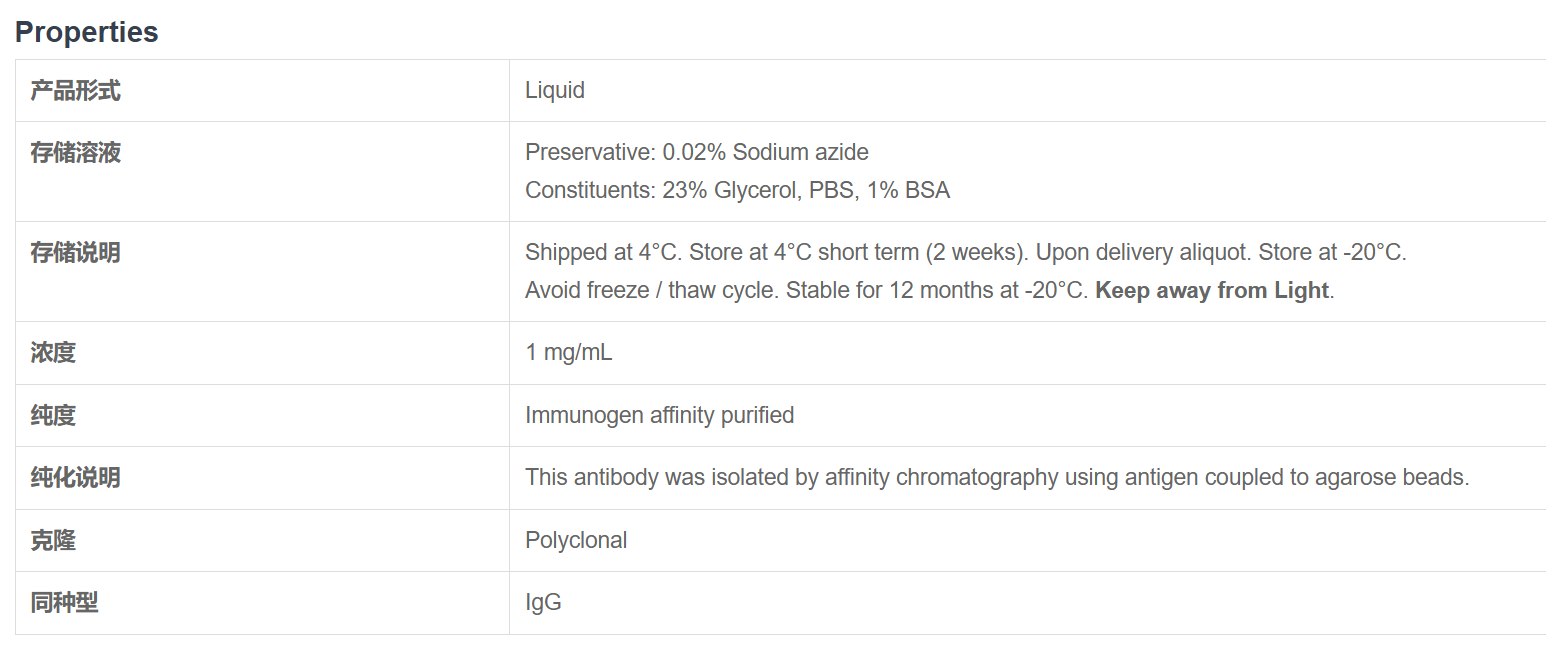Select the 同种型 label
This screenshot has width=1546, height=652.
(x=64, y=603)
